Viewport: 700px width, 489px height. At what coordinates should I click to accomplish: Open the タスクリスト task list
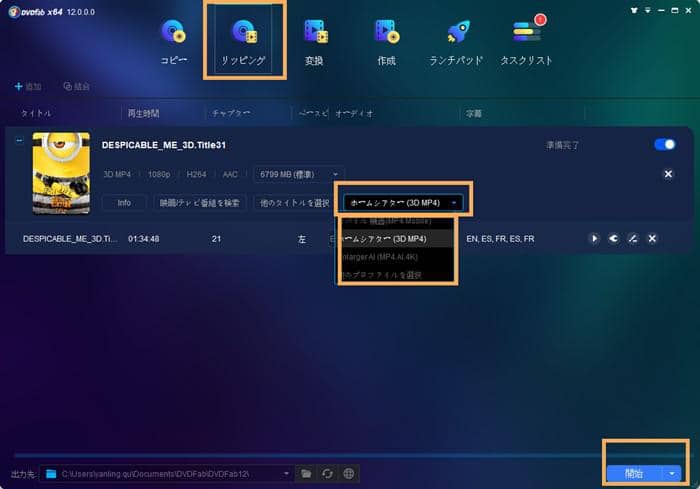click(x=526, y=43)
